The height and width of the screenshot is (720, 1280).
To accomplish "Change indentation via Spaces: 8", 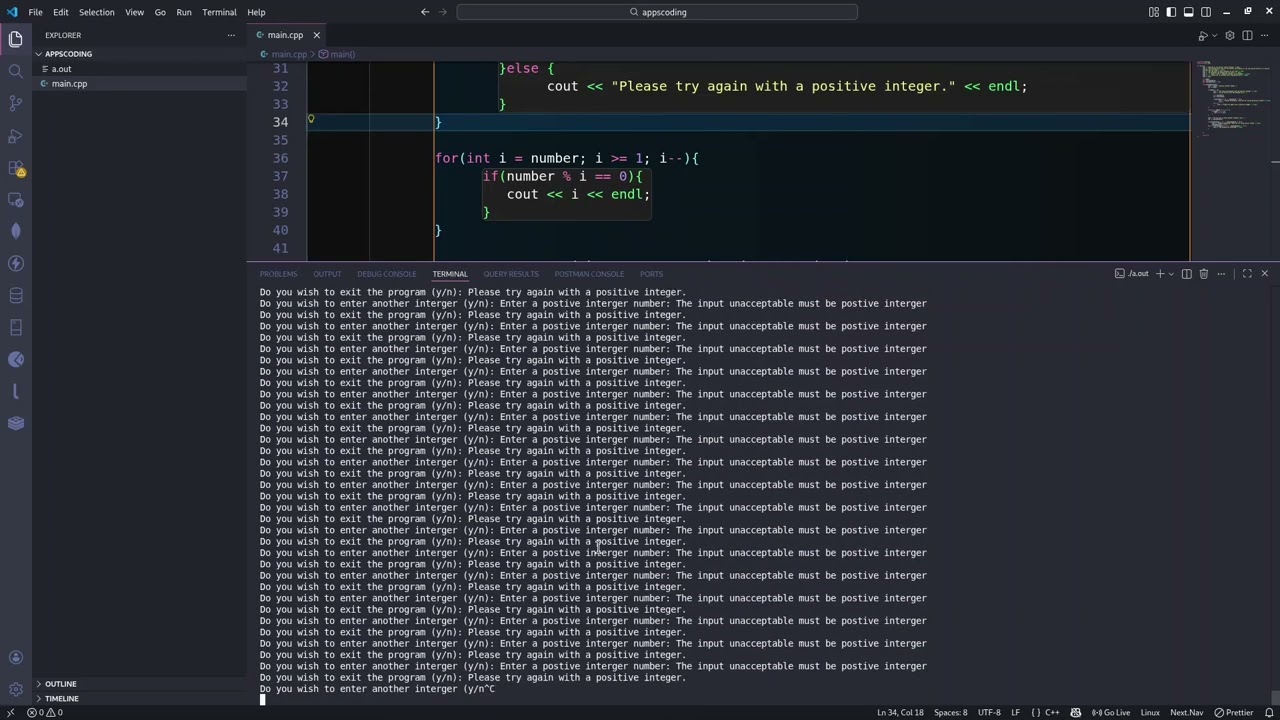I will tap(951, 712).
